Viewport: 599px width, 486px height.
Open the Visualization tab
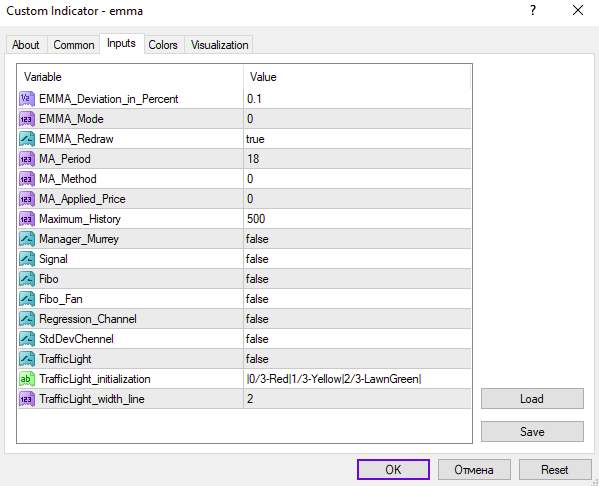[220, 45]
